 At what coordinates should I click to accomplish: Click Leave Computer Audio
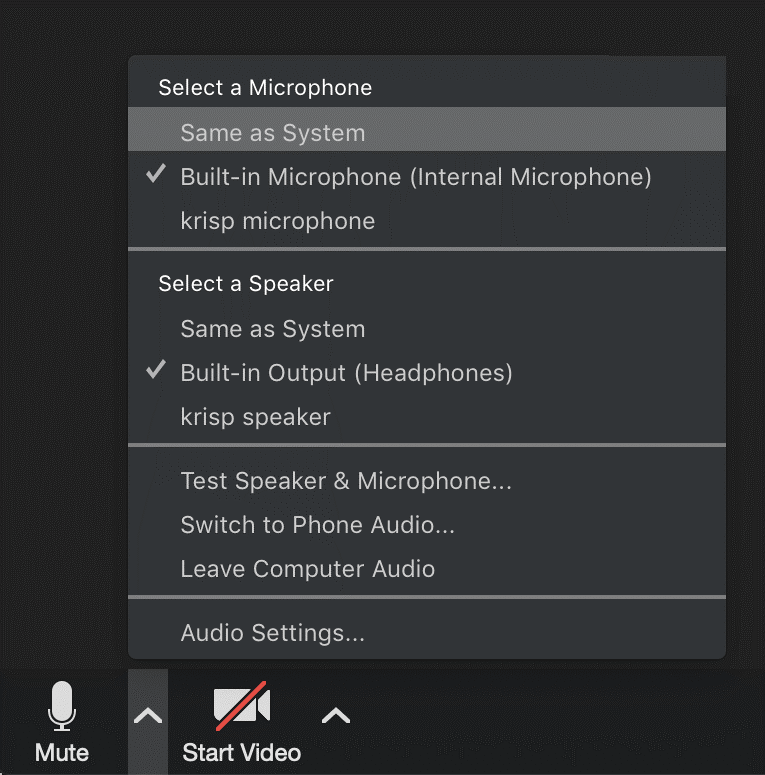[x=307, y=569]
